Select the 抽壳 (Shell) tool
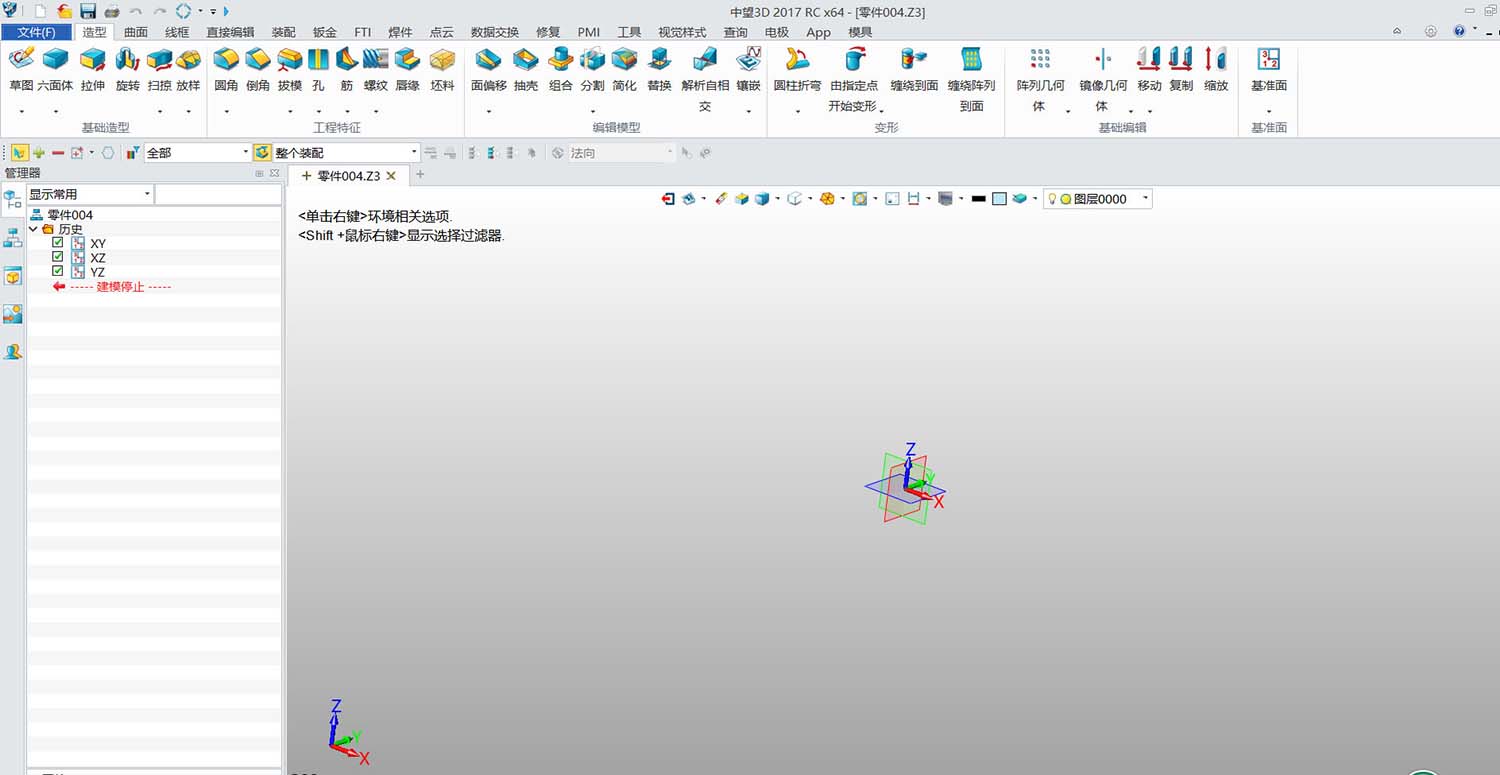1500x775 pixels. pyautogui.click(x=526, y=70)
